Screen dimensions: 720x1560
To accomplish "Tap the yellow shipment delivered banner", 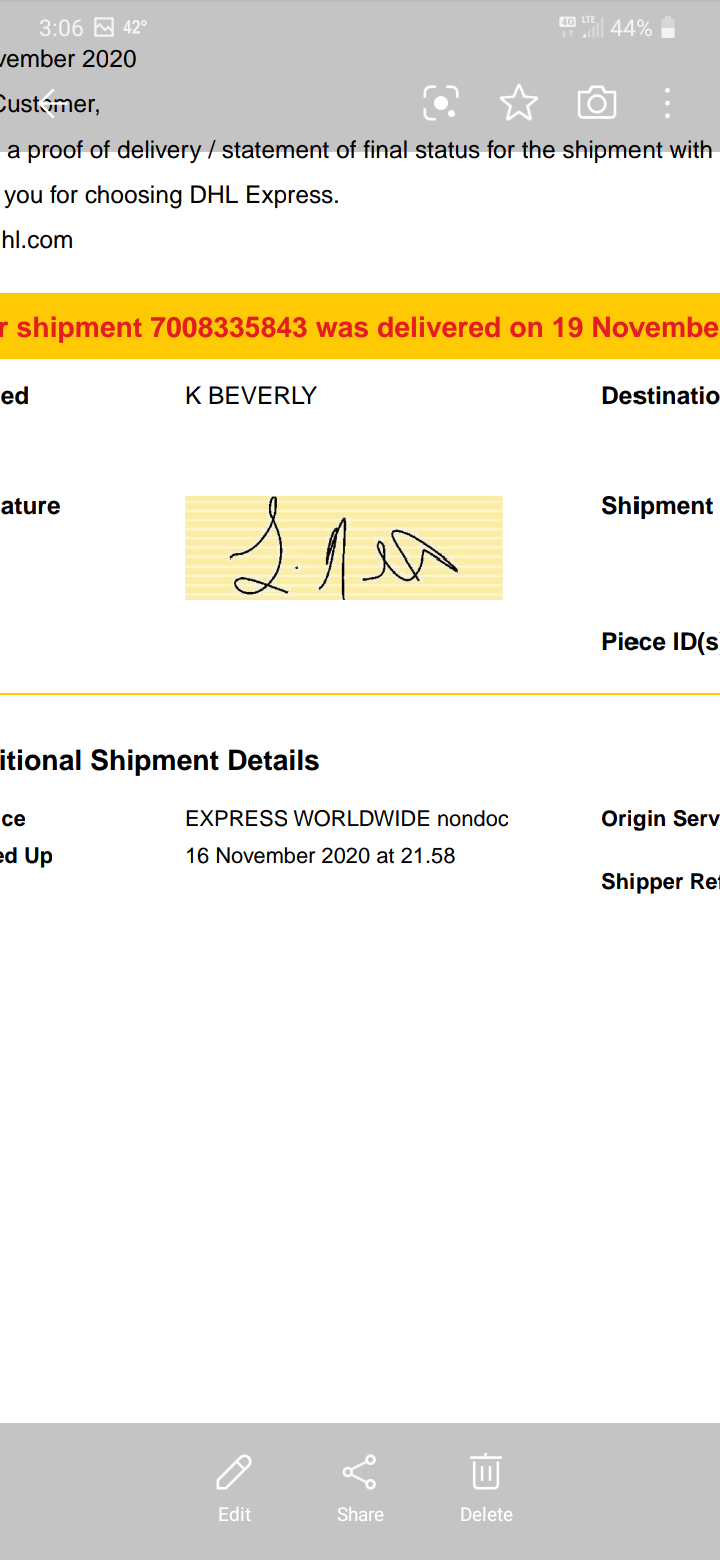I will click(x=360, y=327).
